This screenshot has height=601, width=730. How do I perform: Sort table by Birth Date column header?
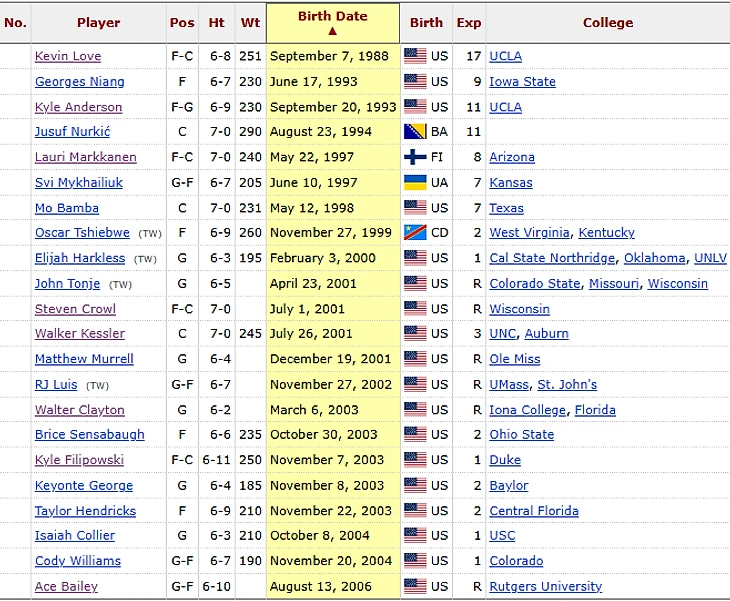pos(333,23)
